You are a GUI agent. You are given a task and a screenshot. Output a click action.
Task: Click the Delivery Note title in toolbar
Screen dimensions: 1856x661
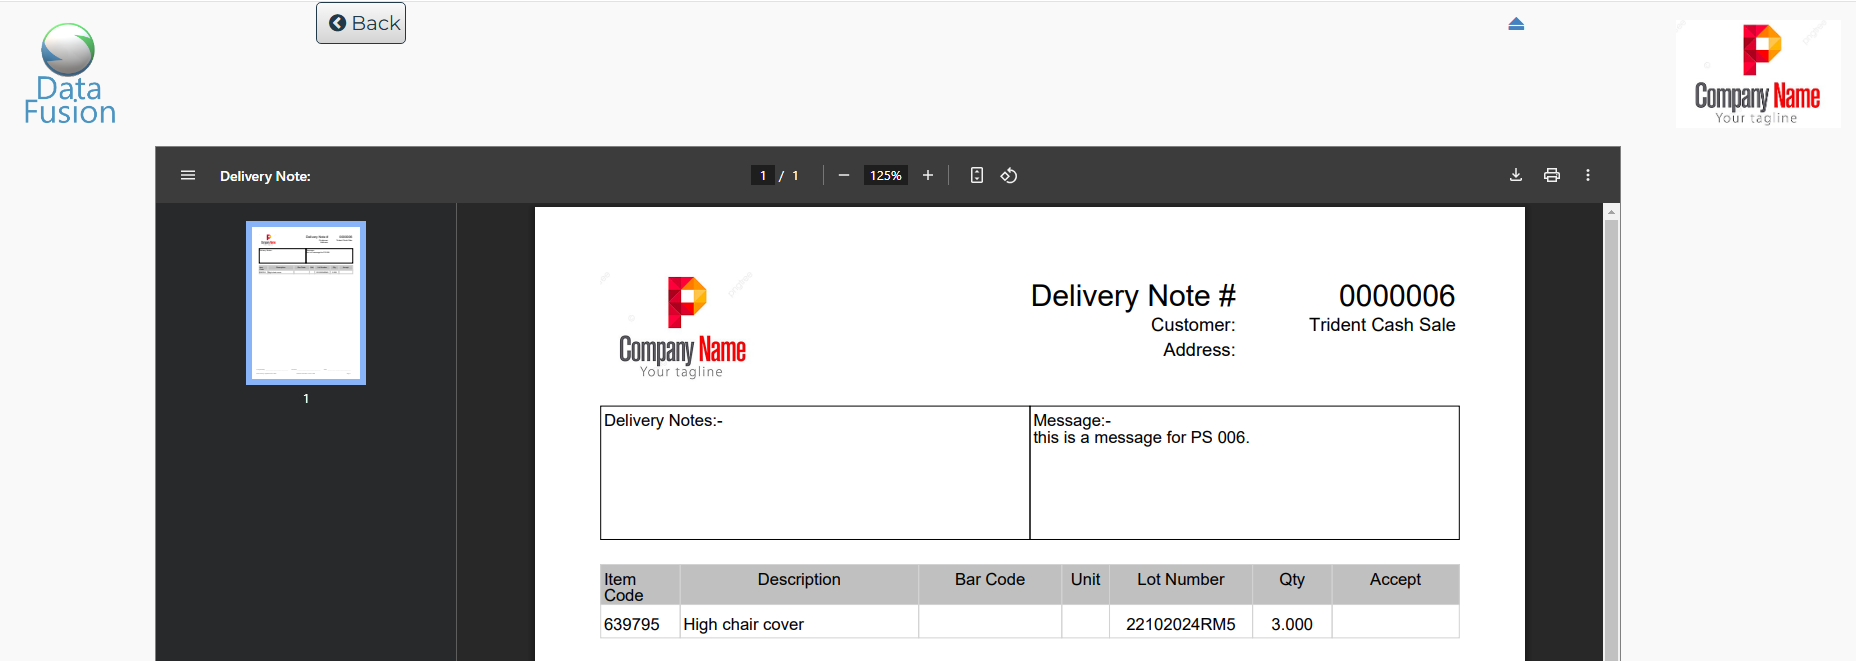click(265, 176)
